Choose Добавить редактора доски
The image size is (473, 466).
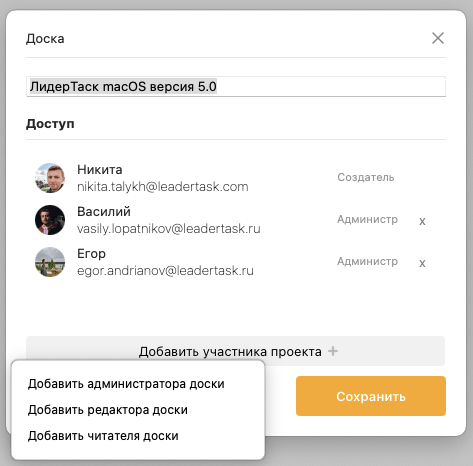[108, 410]
